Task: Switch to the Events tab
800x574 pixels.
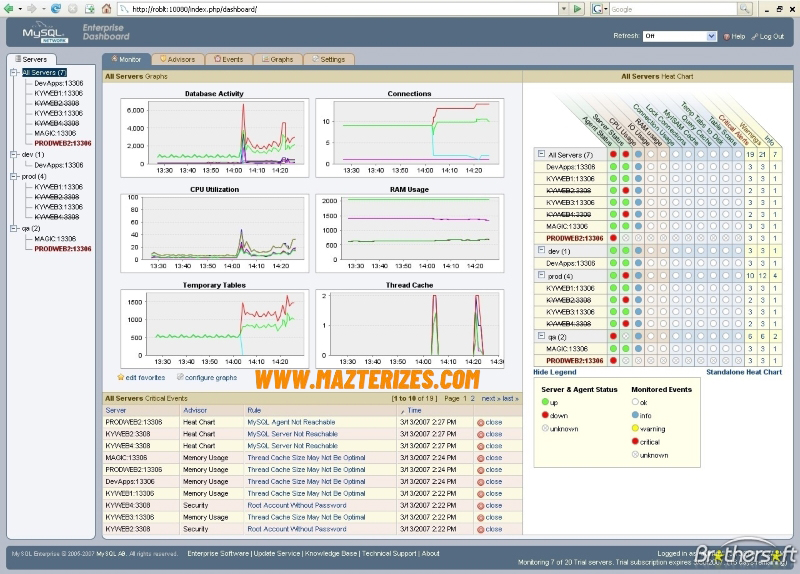Action: pyautogui.click(x=229, y=59)
